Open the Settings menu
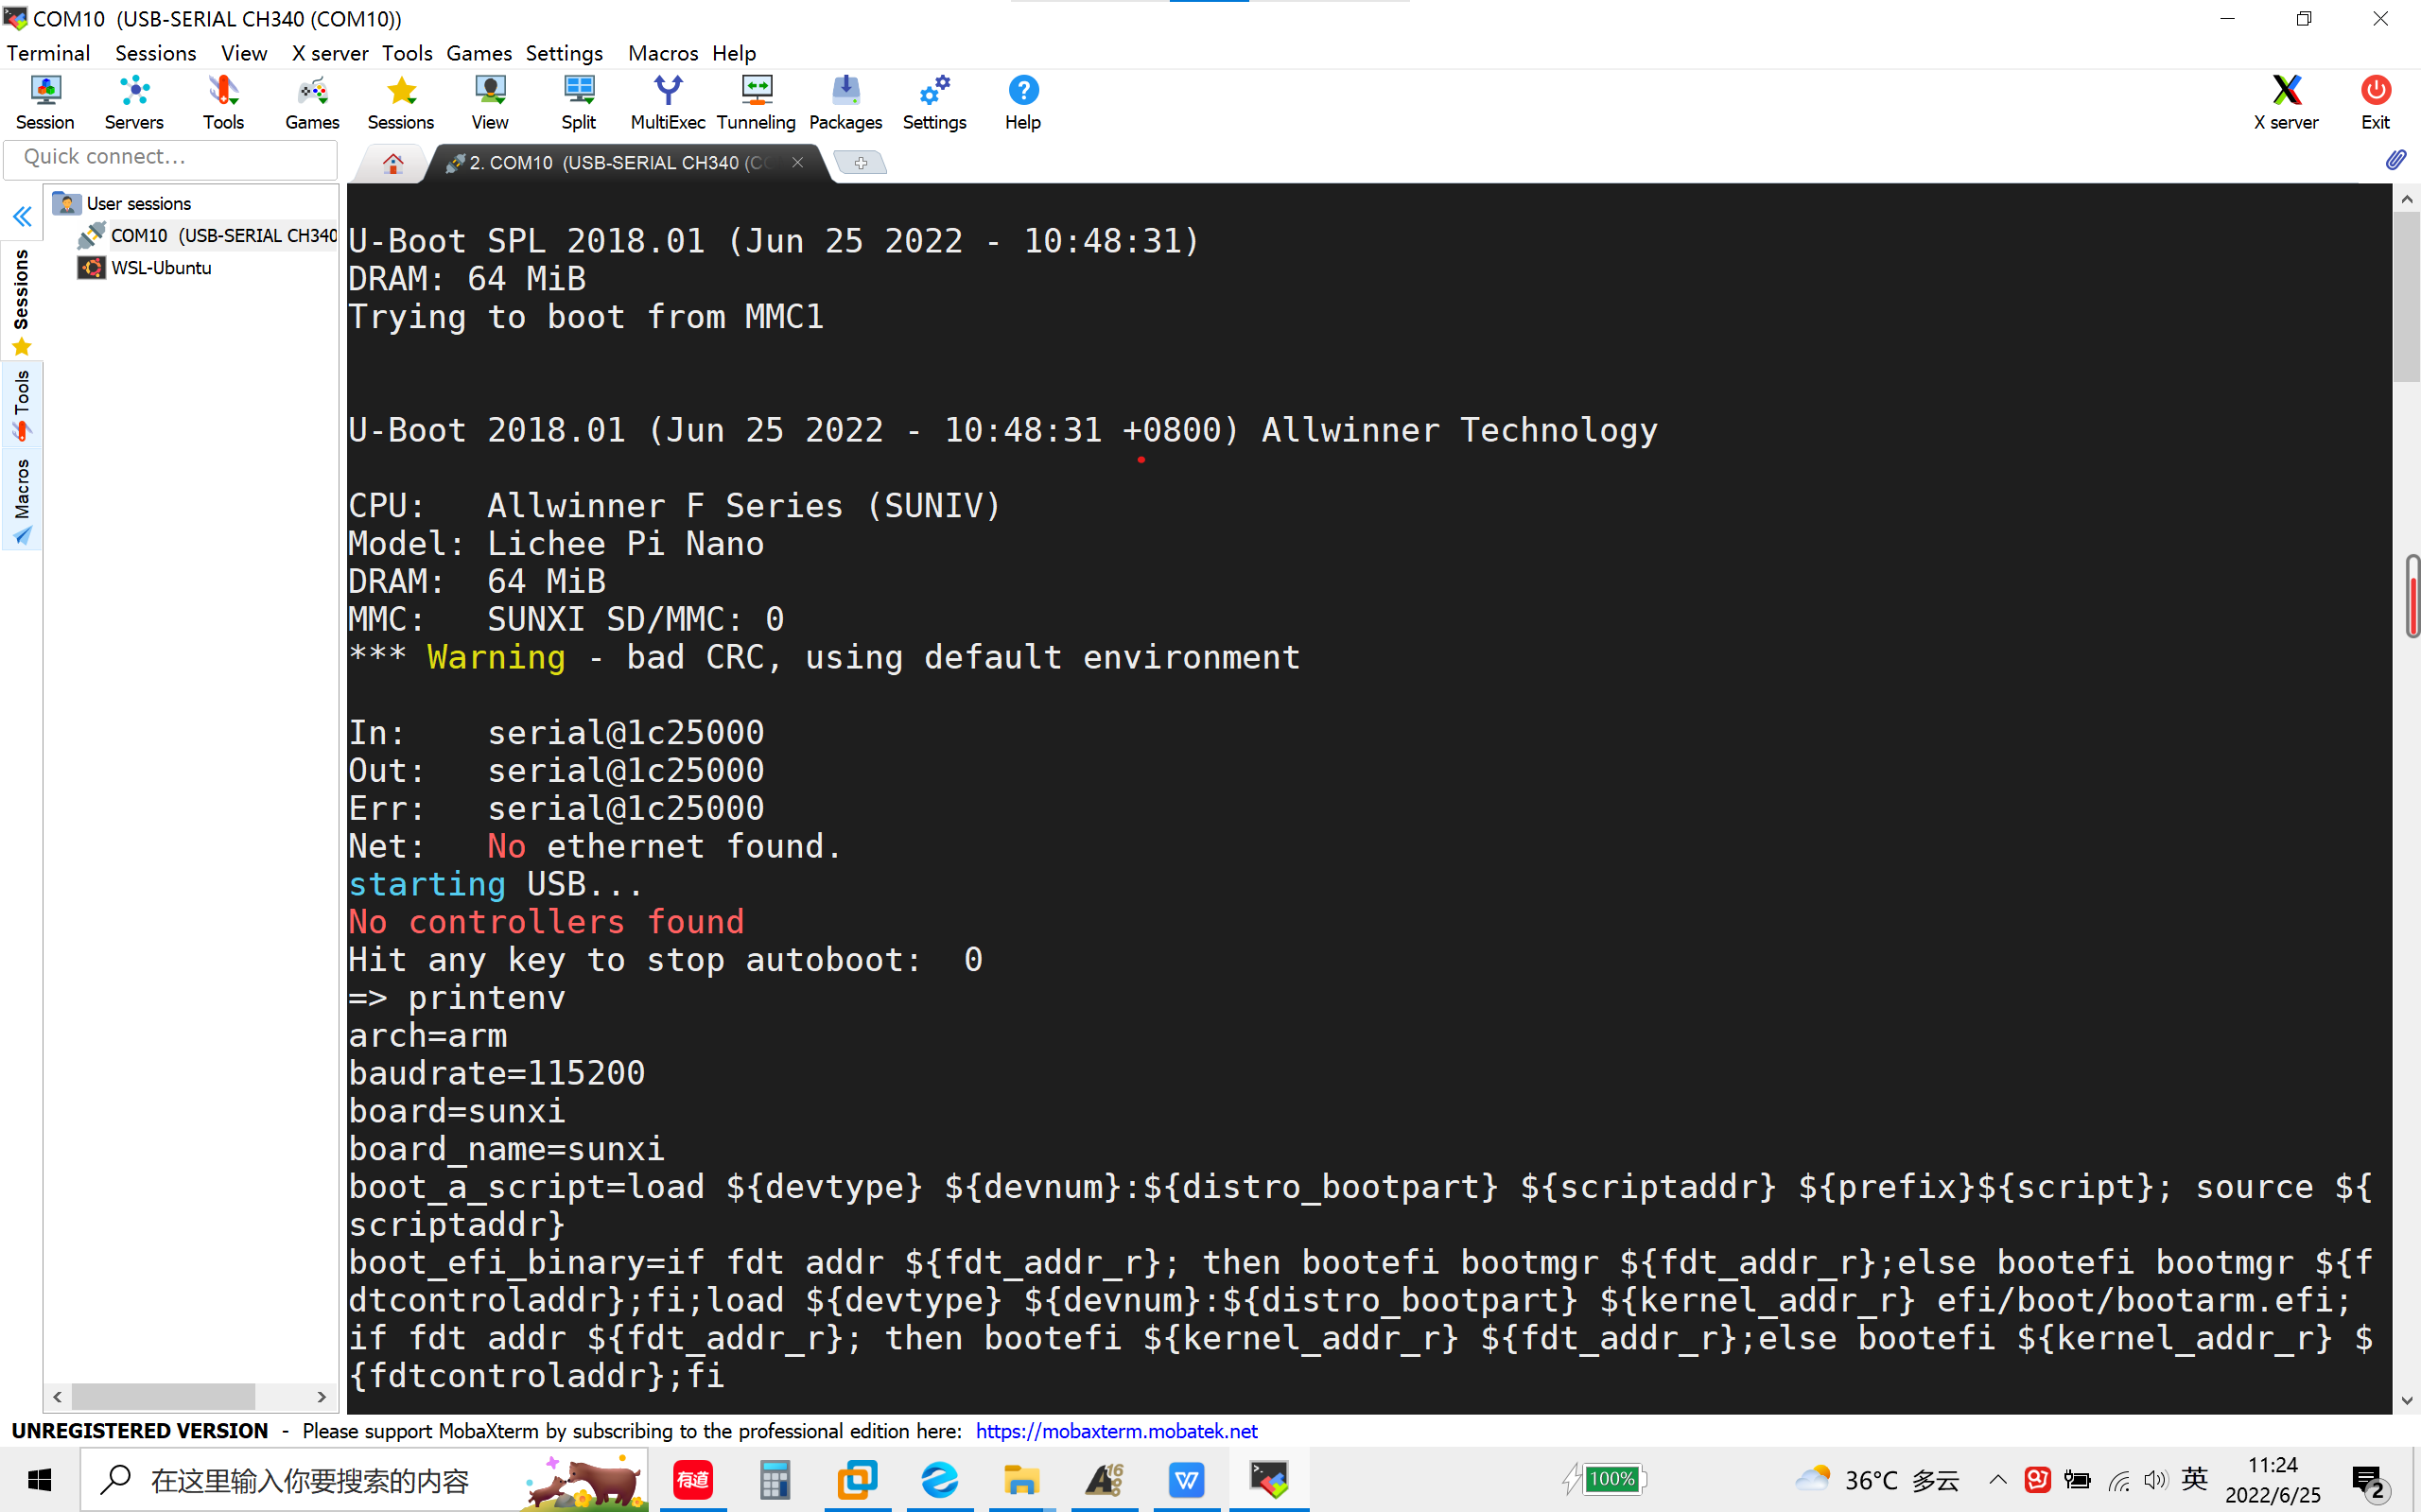This screenshot has width=2421, height=1512. tap(564, 53)
